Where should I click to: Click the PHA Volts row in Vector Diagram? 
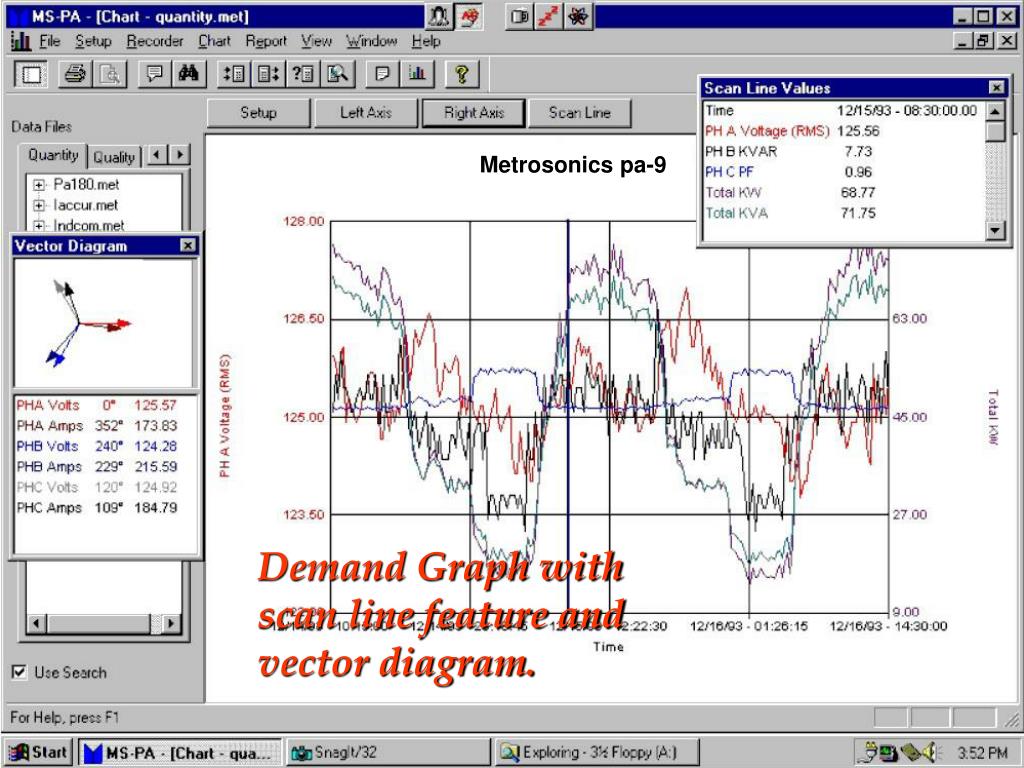[97, 406]
